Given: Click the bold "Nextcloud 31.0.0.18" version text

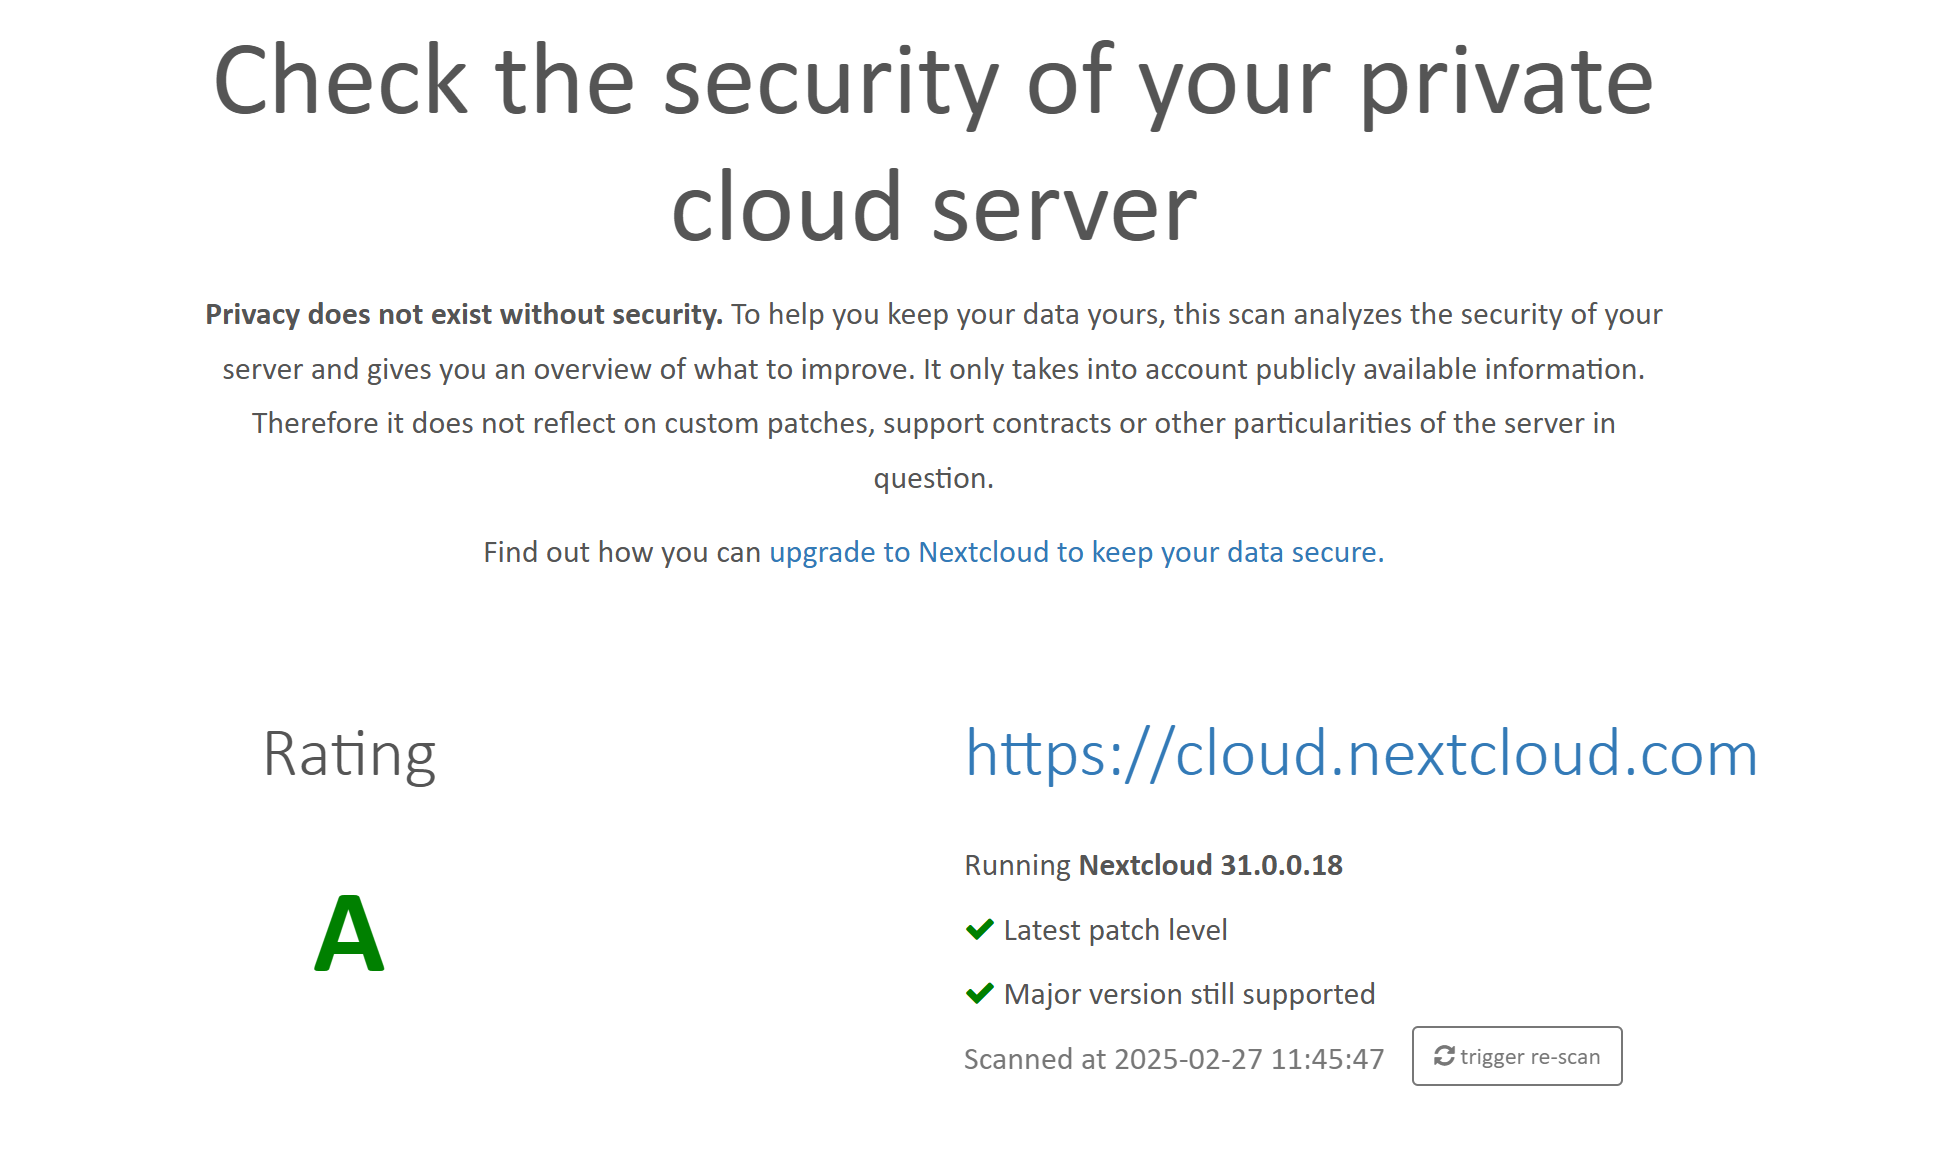Looking at the screenshot, I should [x=1210, y=865].
